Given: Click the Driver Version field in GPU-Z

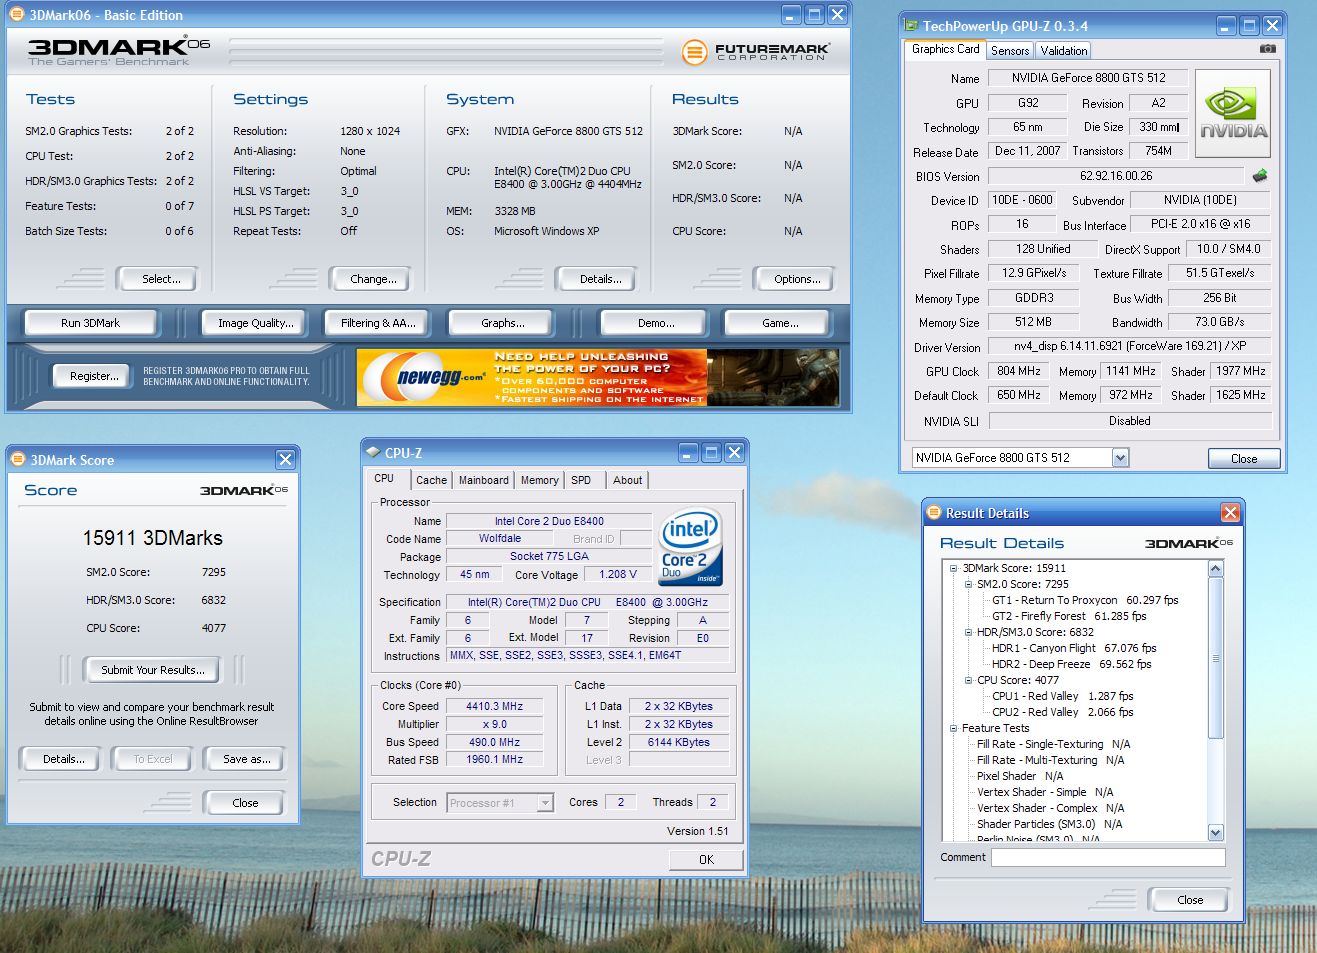Looking at the screenshot, I should click(1129, 346).
